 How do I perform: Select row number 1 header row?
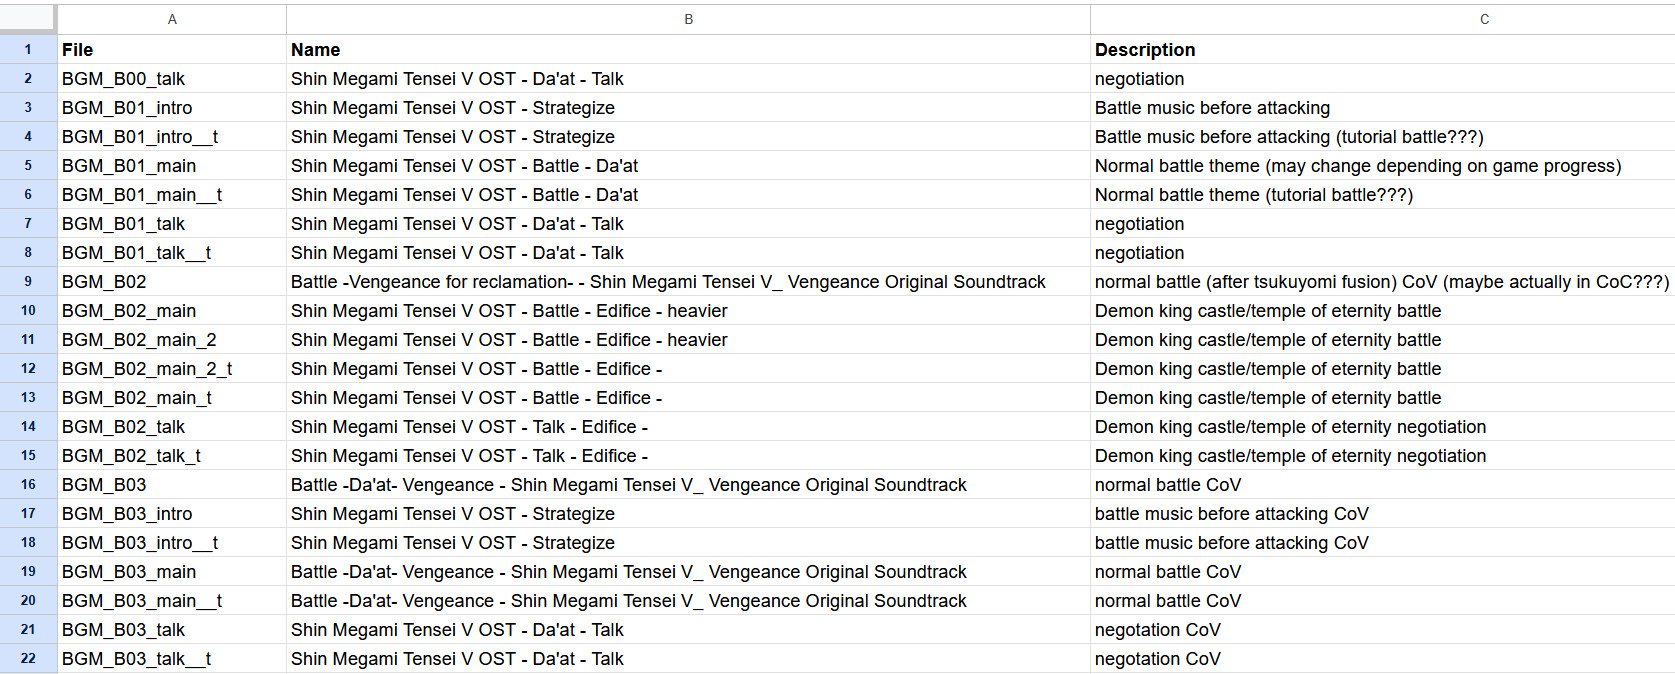tap(28, 49)
